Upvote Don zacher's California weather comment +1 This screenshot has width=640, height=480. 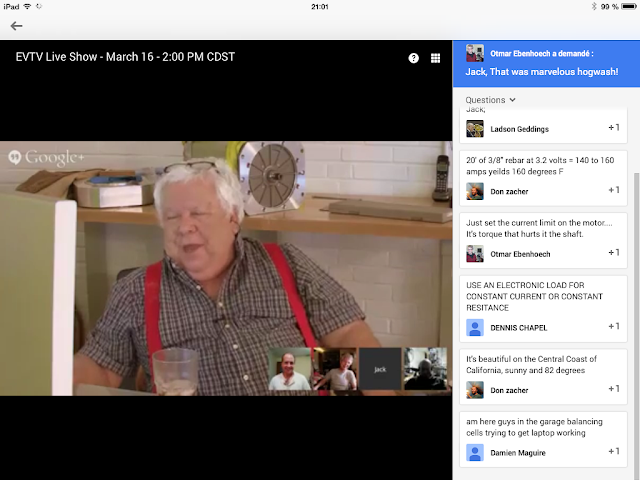(614, 389)
